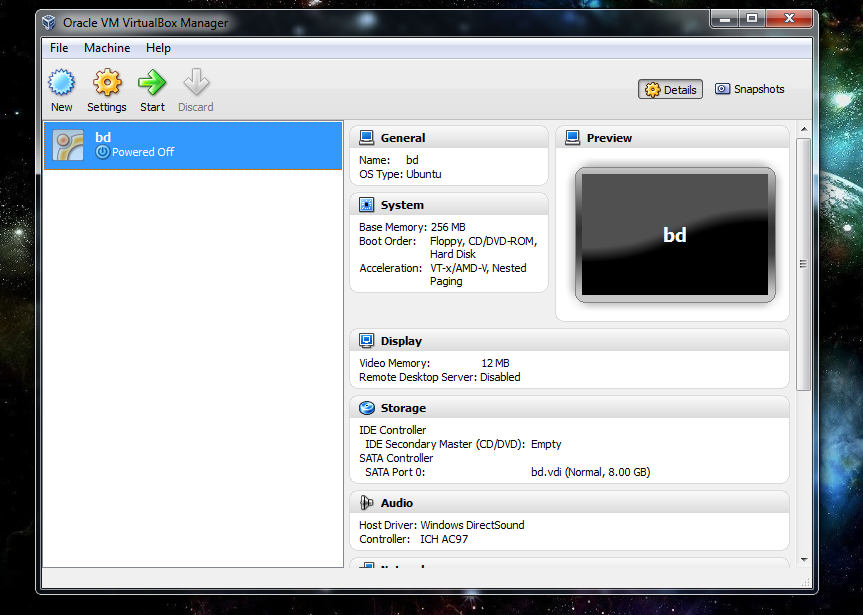863x615 pixels.
Task: Open the Machine menu
Action: click(x=107, y=48)
